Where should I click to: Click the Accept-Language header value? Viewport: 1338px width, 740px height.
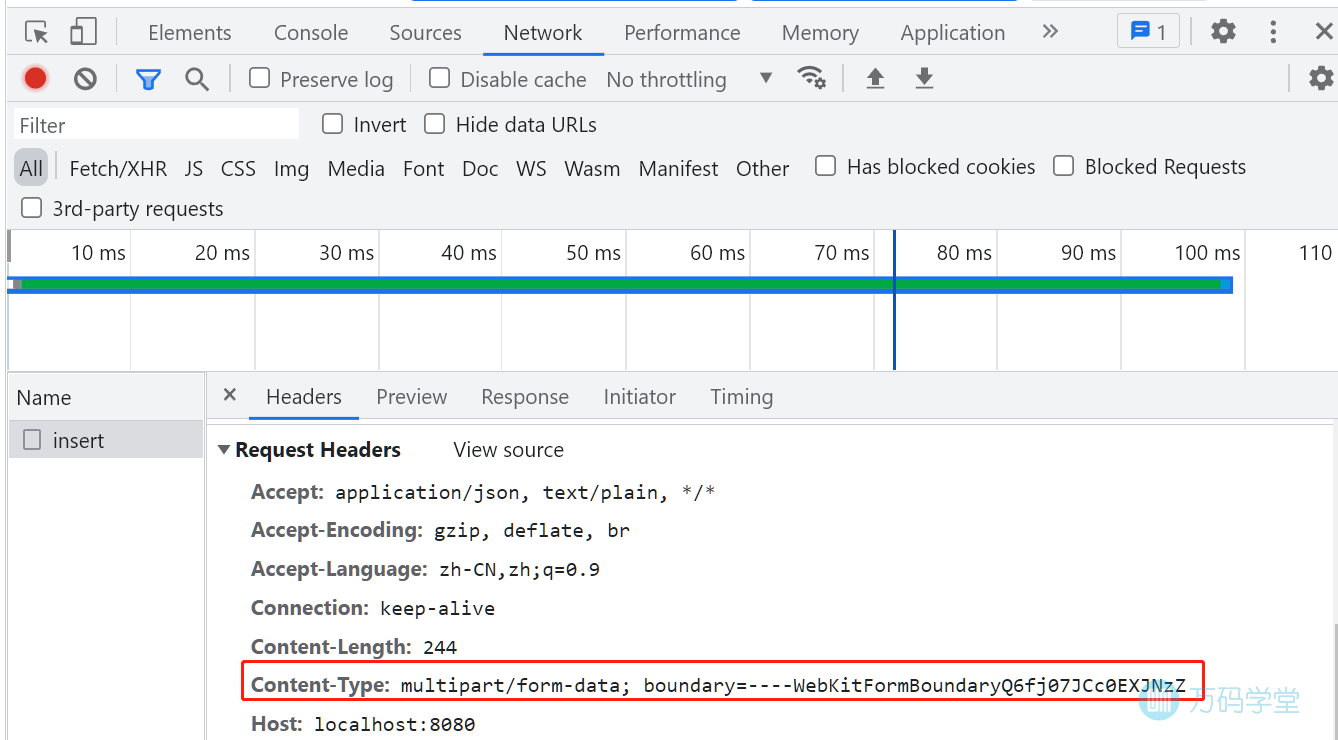pos(520,570)
